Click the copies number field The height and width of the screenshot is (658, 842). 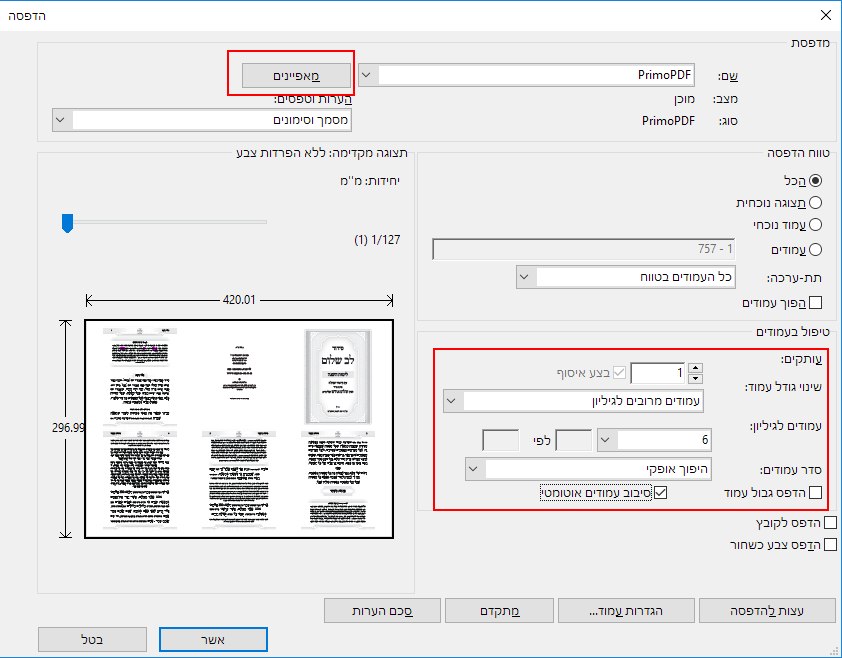pos(658,373)
